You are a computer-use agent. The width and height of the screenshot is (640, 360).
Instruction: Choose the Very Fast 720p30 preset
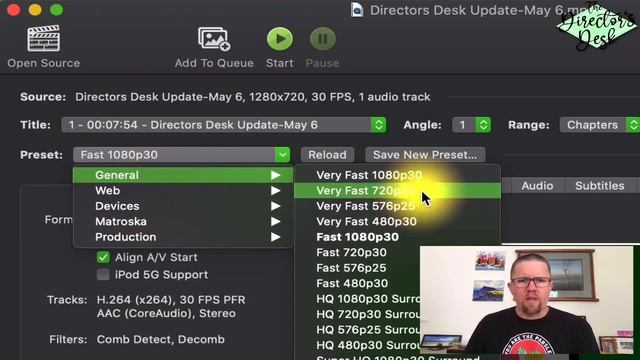tap(398, 191)
